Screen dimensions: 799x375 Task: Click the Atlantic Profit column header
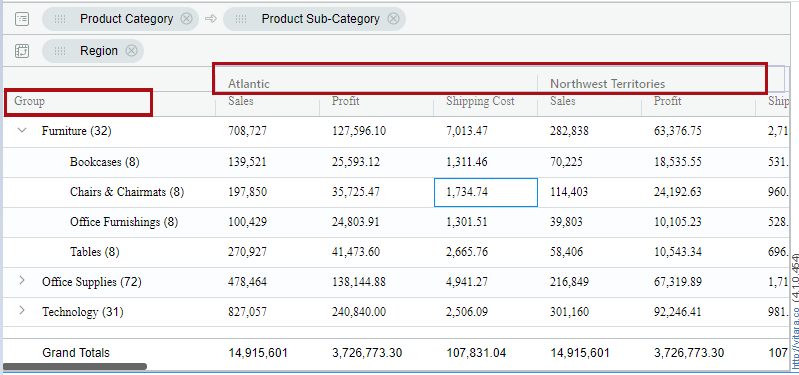coord(345,101)
